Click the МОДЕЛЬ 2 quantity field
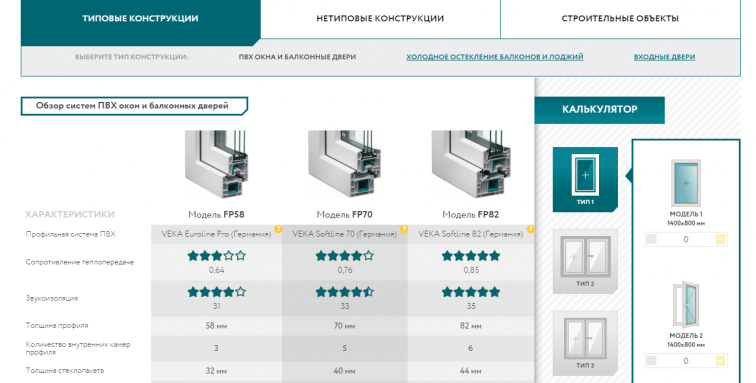This screenshot has height=383, width=756. click(x=686, y=361)
